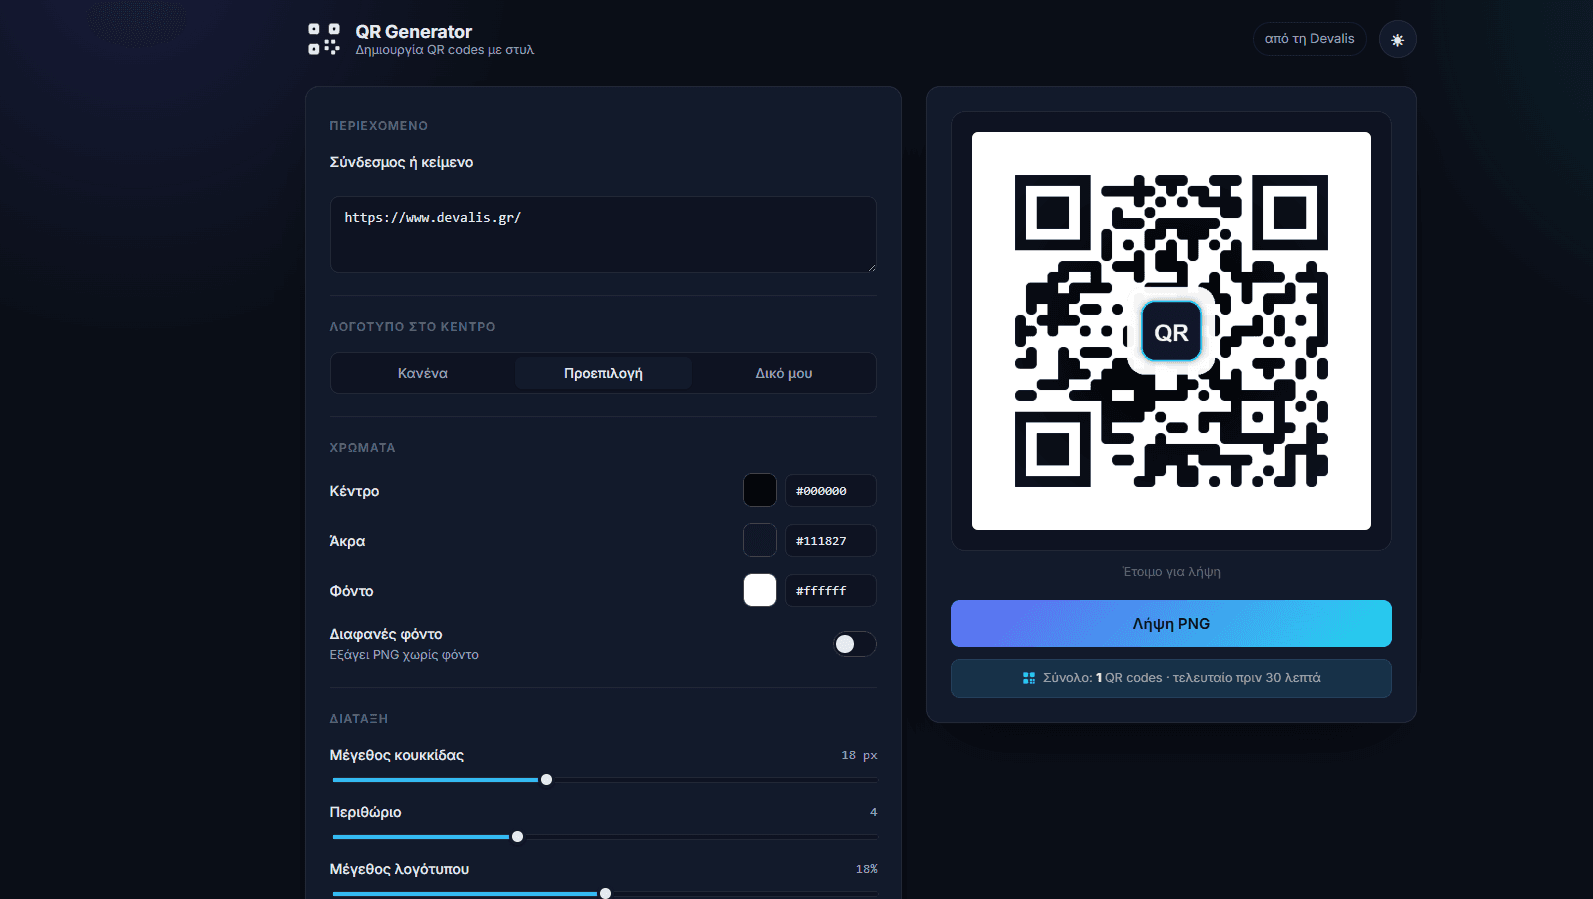1593x899 pixels.
Task: Click the ΠΕΡΙΕΧΟΜΕΝΟ section heading
Action: tap(379, 126)
